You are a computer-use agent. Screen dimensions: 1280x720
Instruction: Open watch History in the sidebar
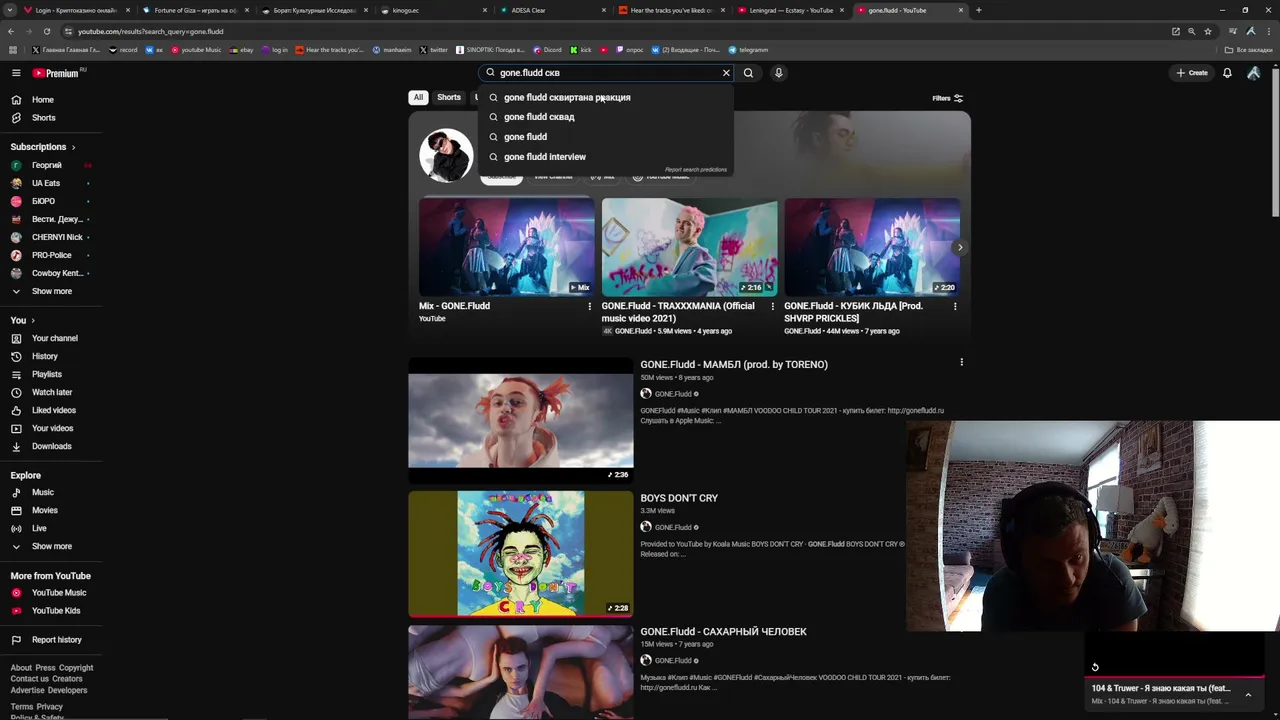point(49,356)
